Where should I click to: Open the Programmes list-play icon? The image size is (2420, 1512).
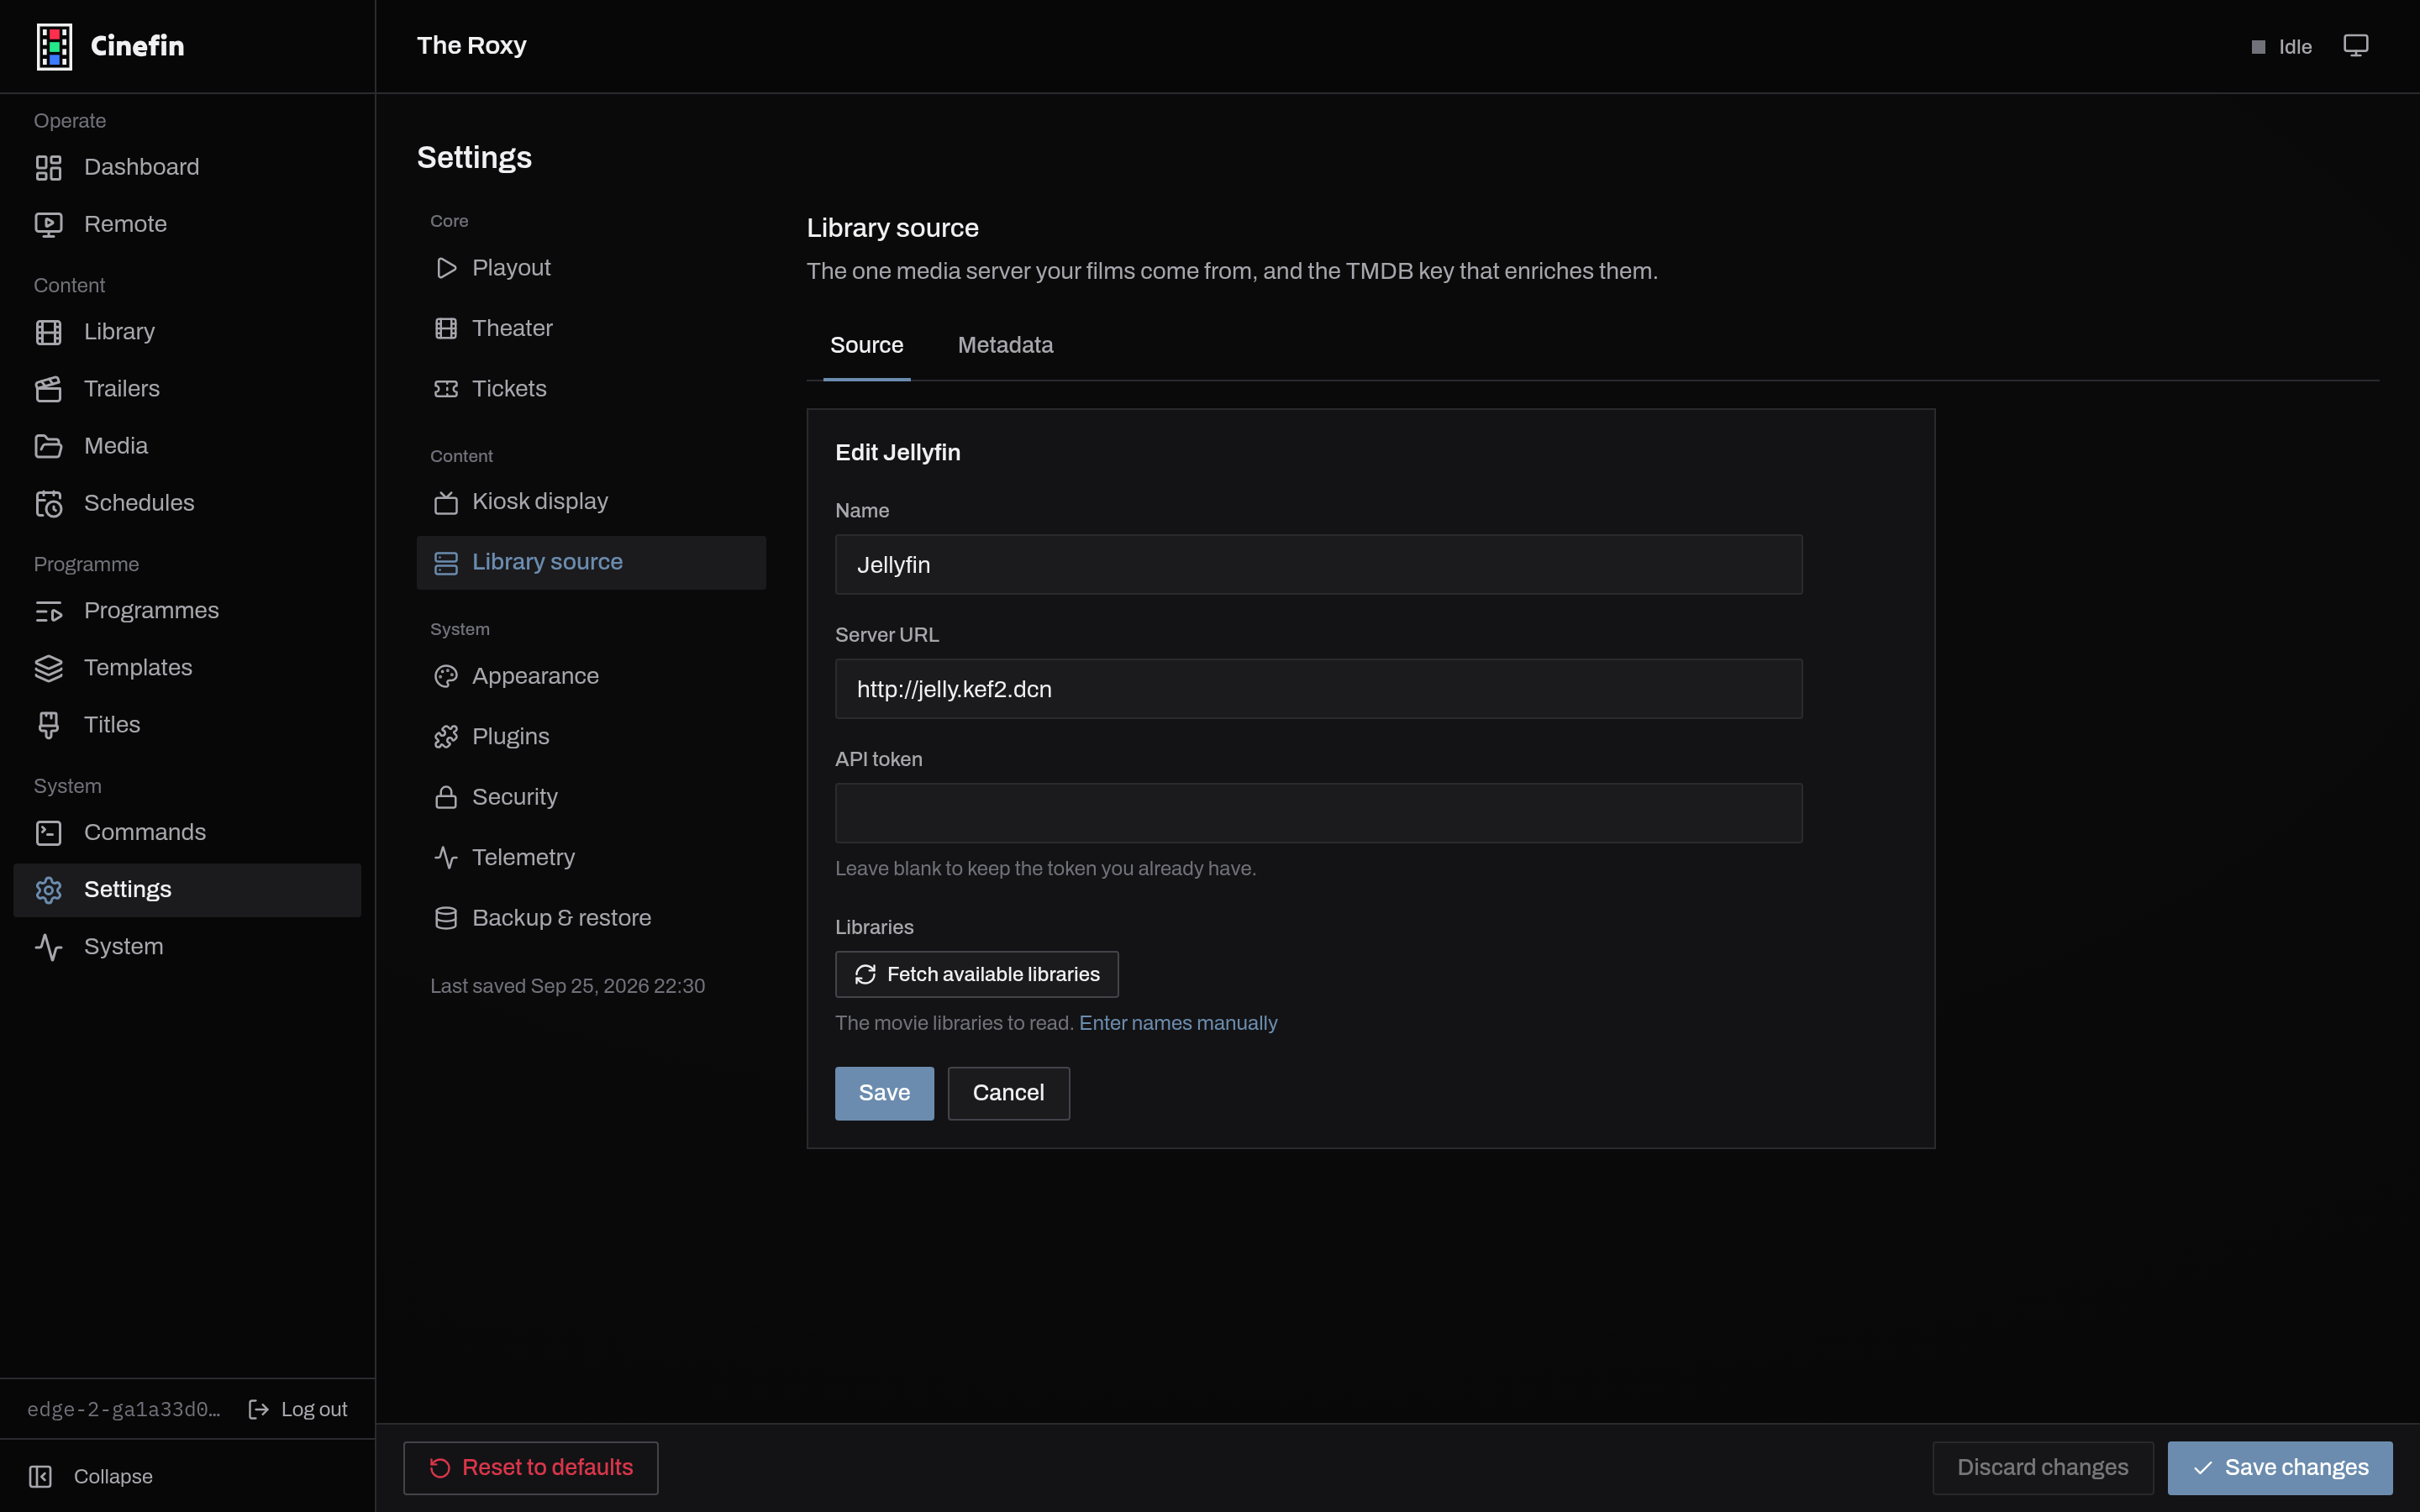click(48, 611)
